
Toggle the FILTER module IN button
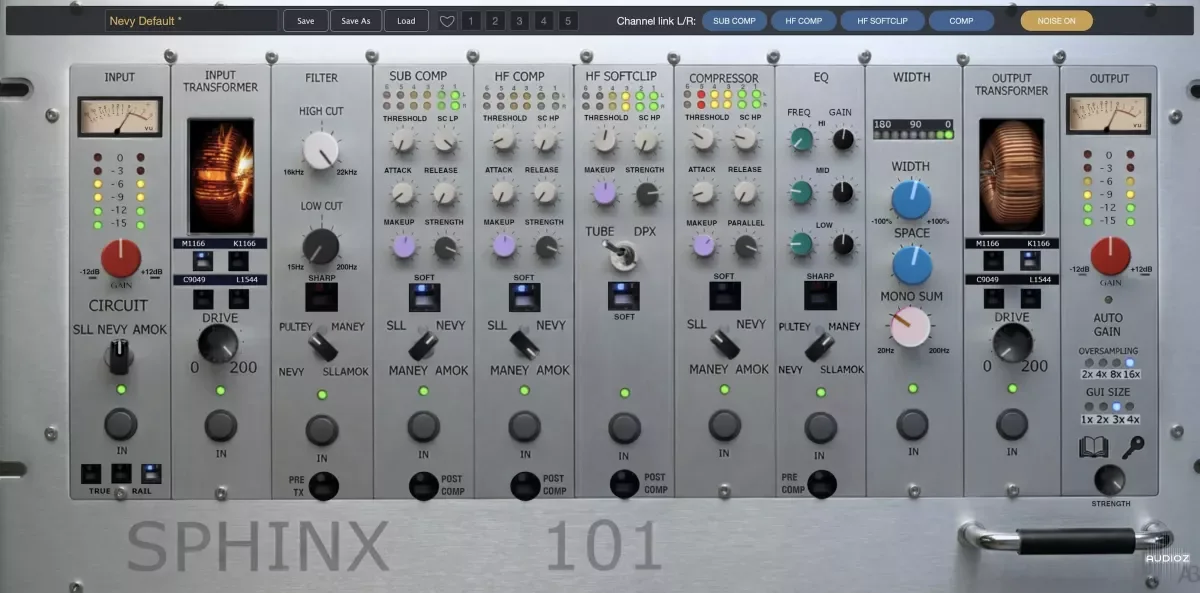[x=321, y=430]
